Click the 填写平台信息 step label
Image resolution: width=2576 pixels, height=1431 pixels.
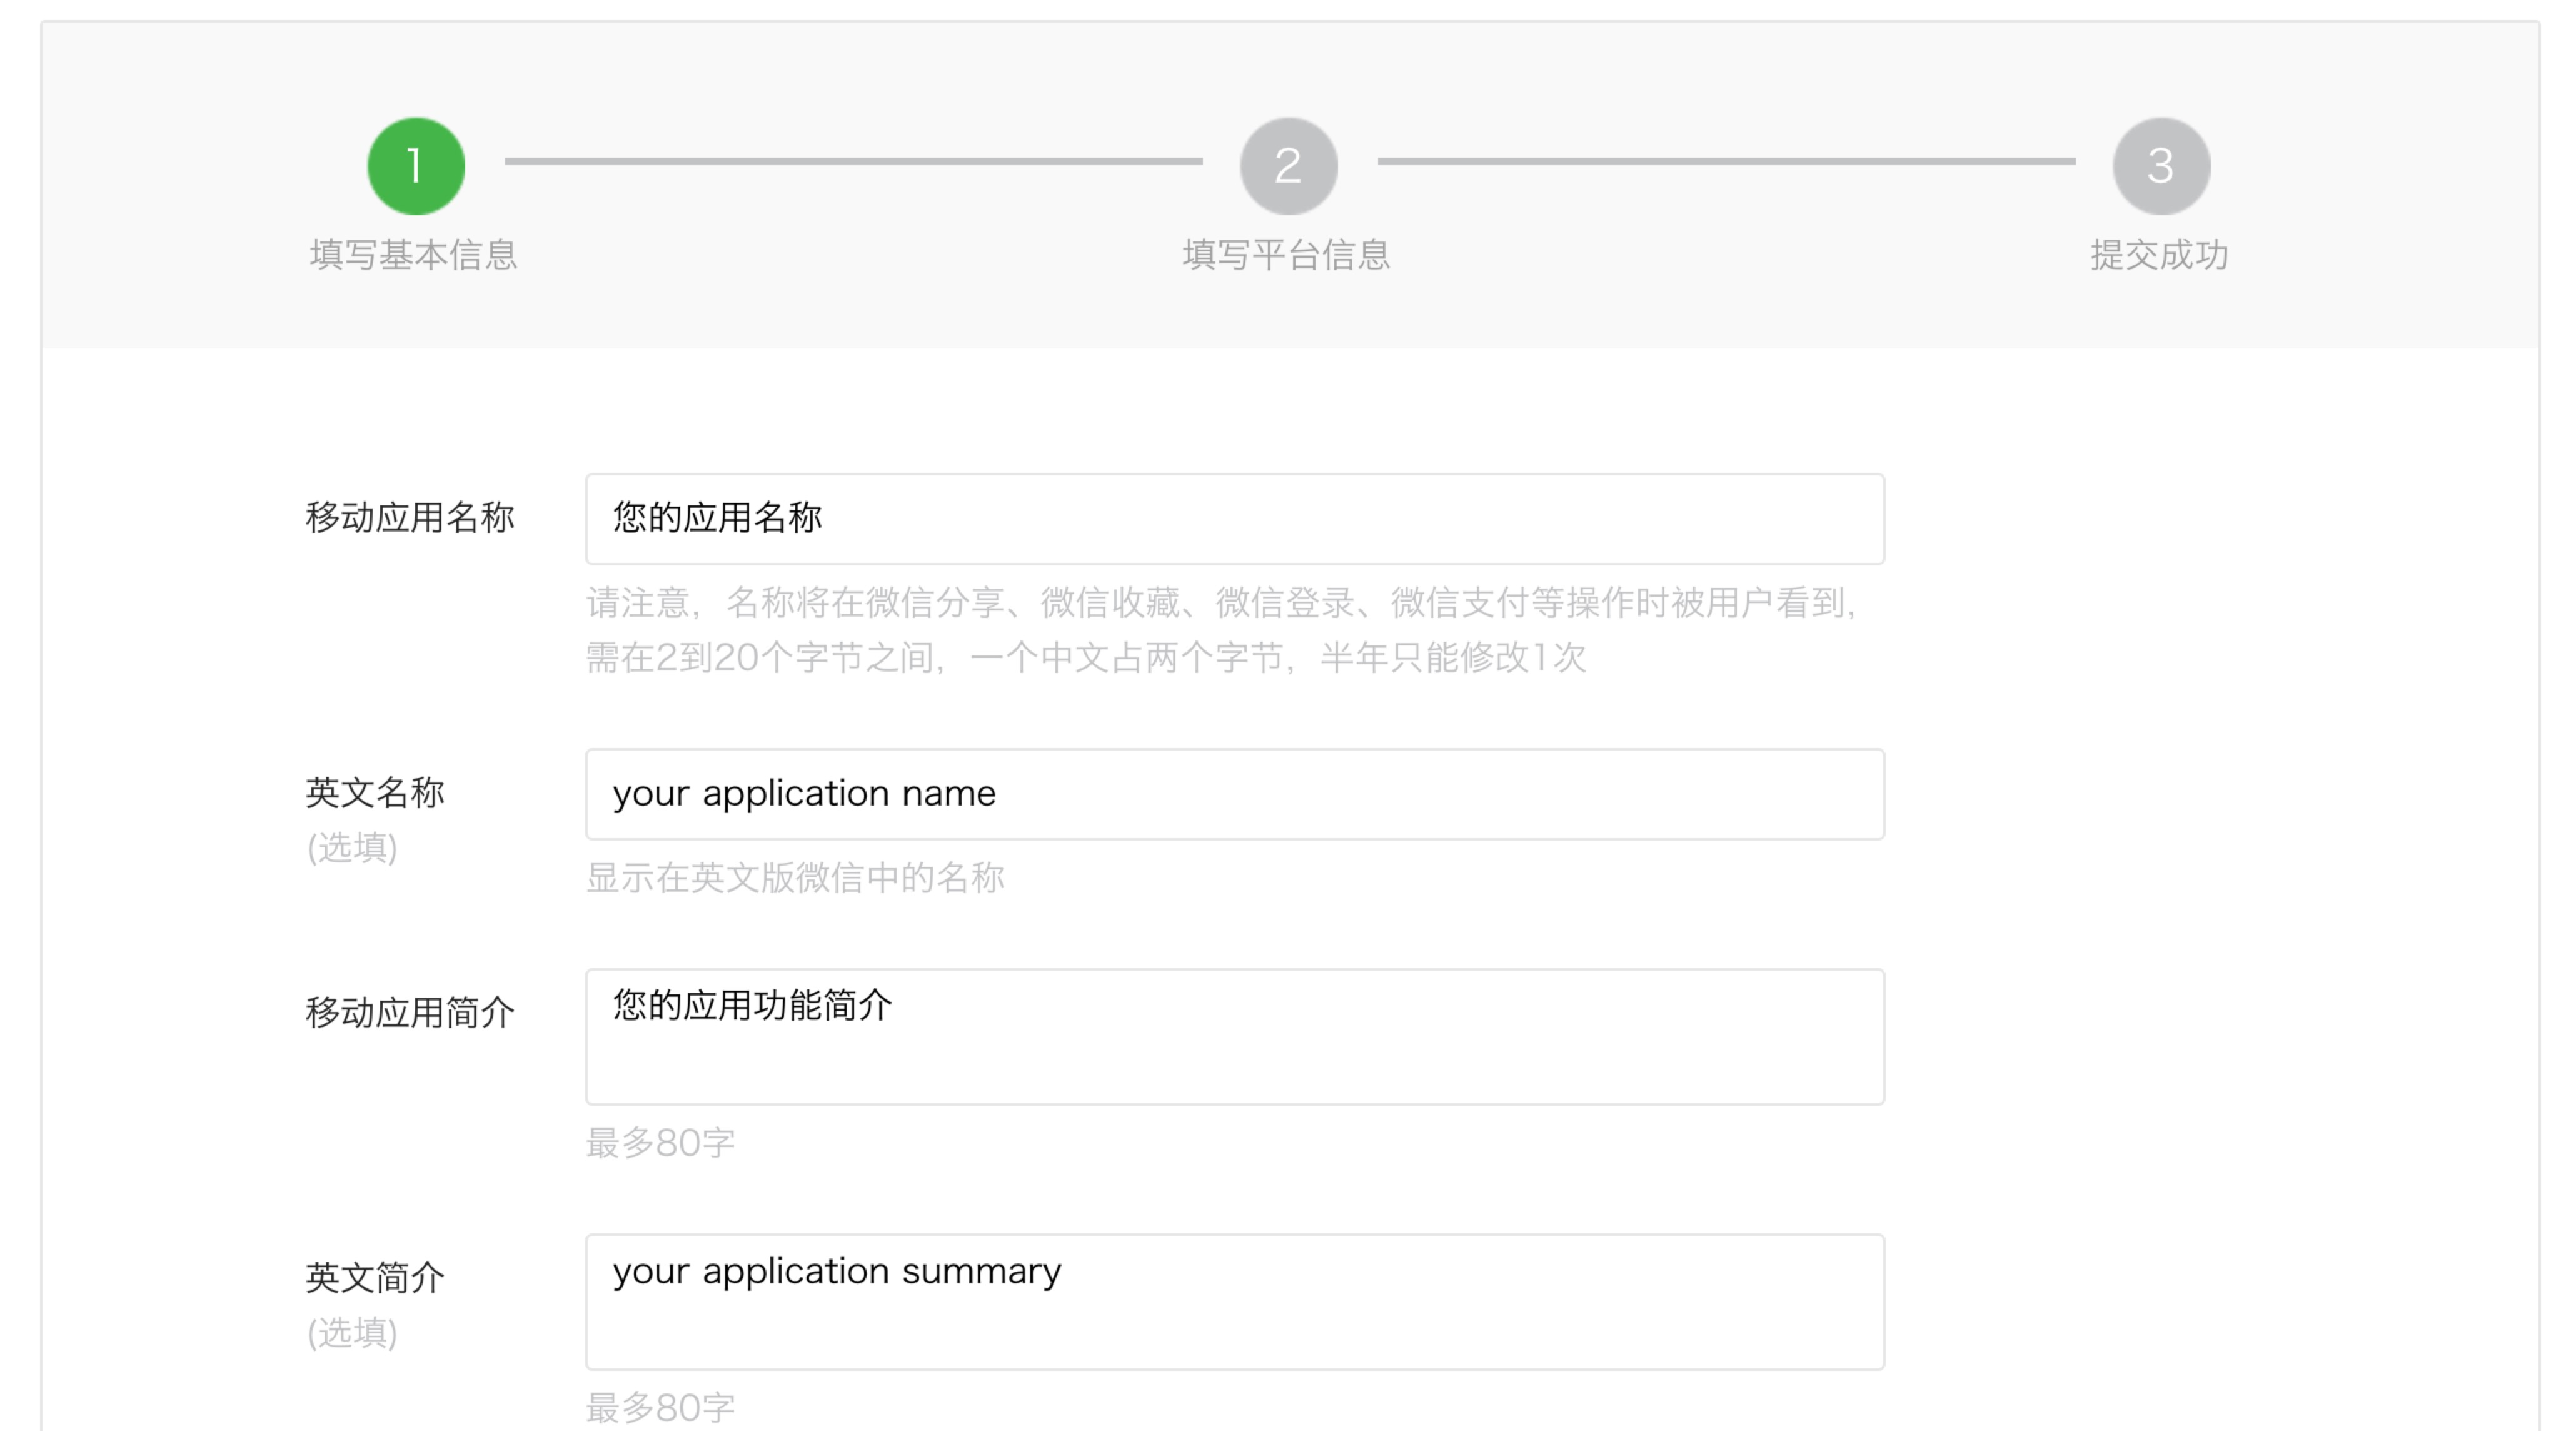click(x=1286, y=255)
